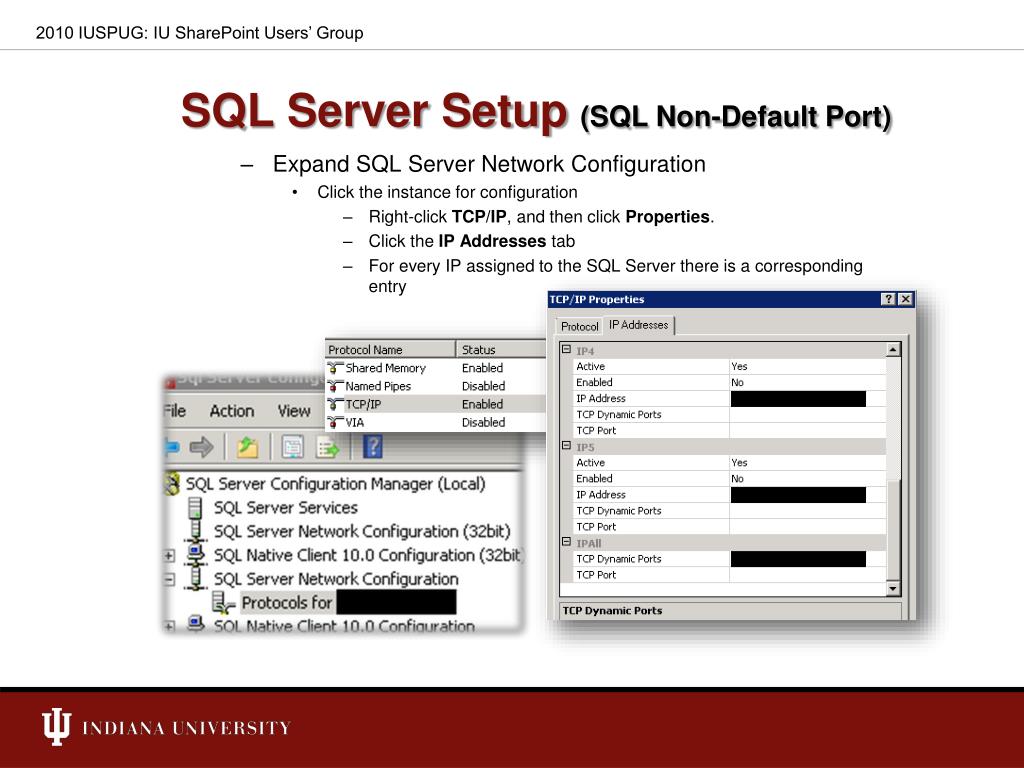Select the Shared Memory protocol row
The height and width of the screenshot is (768, 1024).
point(435,368)
